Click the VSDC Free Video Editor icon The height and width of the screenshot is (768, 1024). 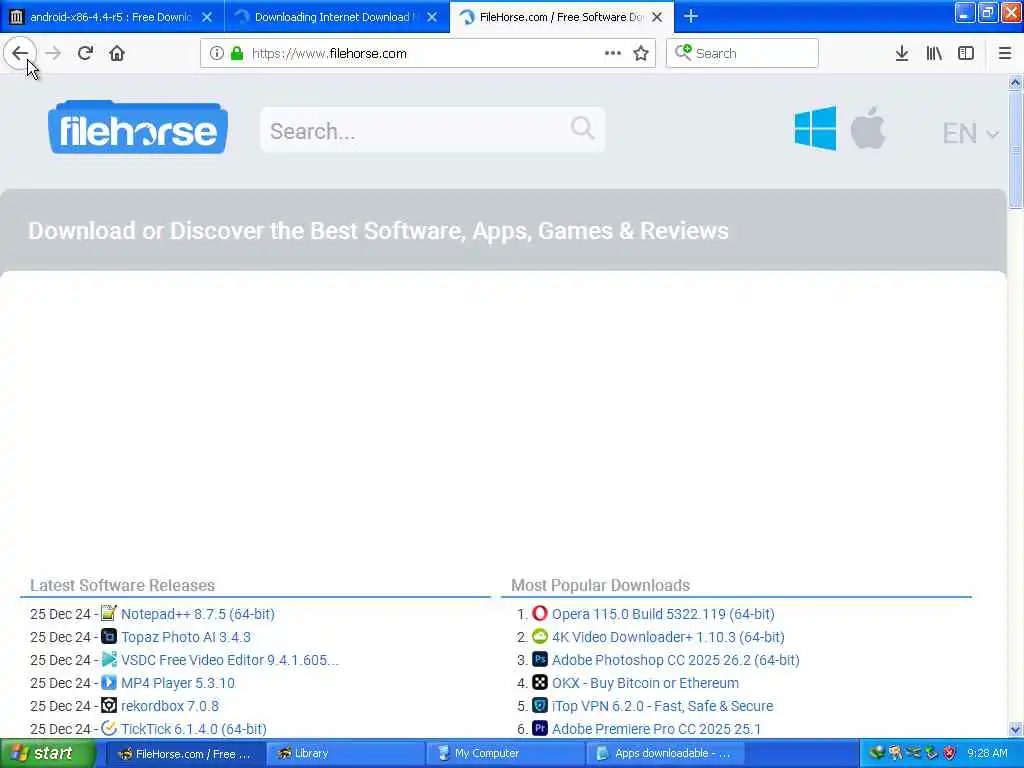tap(109, 660)
